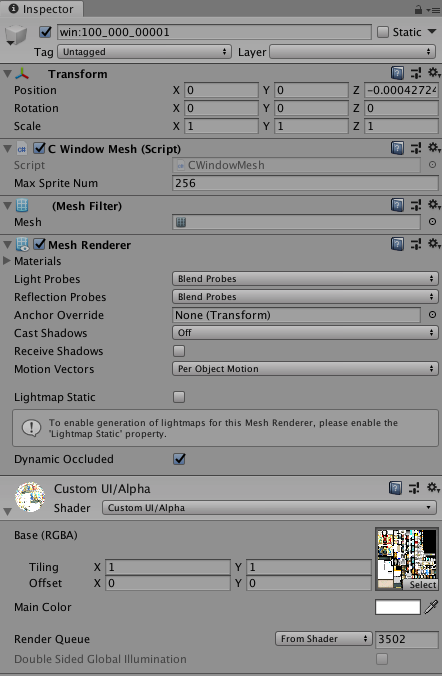Pick Main Color with the eyedropper

coord(431,607)
